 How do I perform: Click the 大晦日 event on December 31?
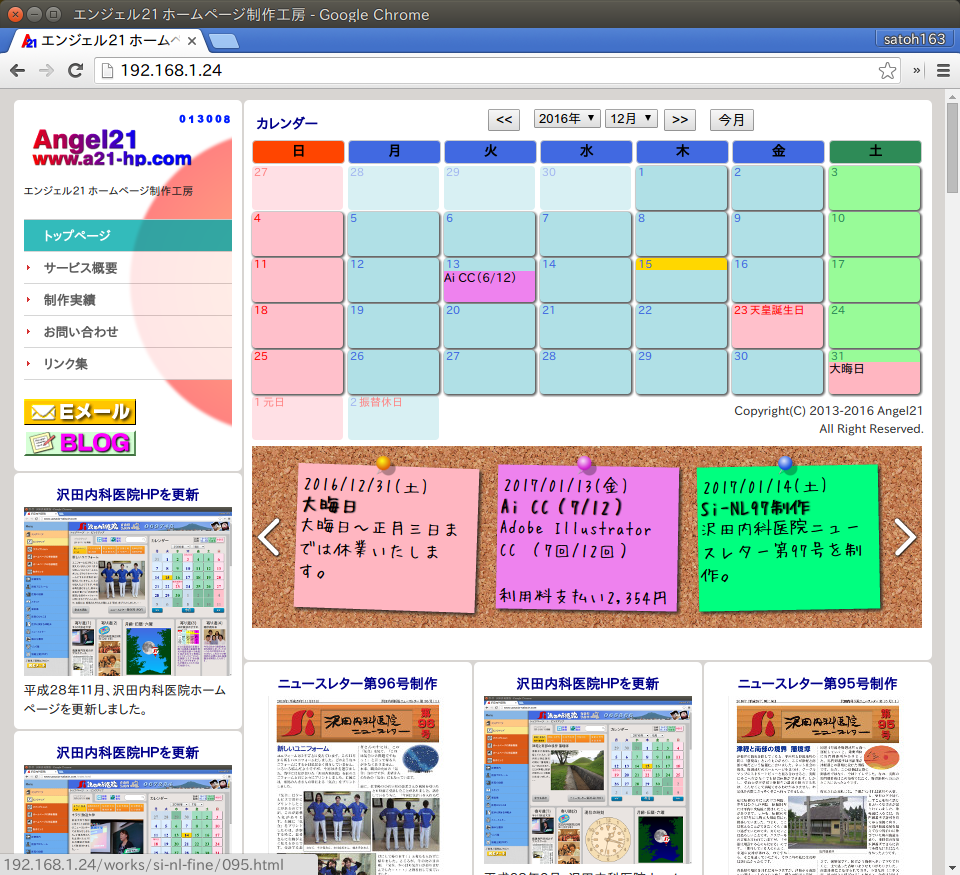(x=874, y=377)
